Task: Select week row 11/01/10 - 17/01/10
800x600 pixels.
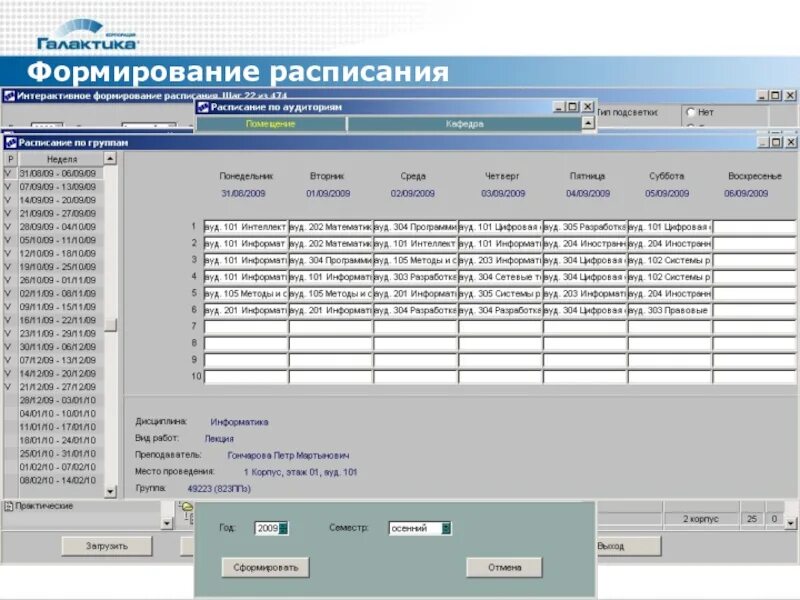Action: coord(58,427)
